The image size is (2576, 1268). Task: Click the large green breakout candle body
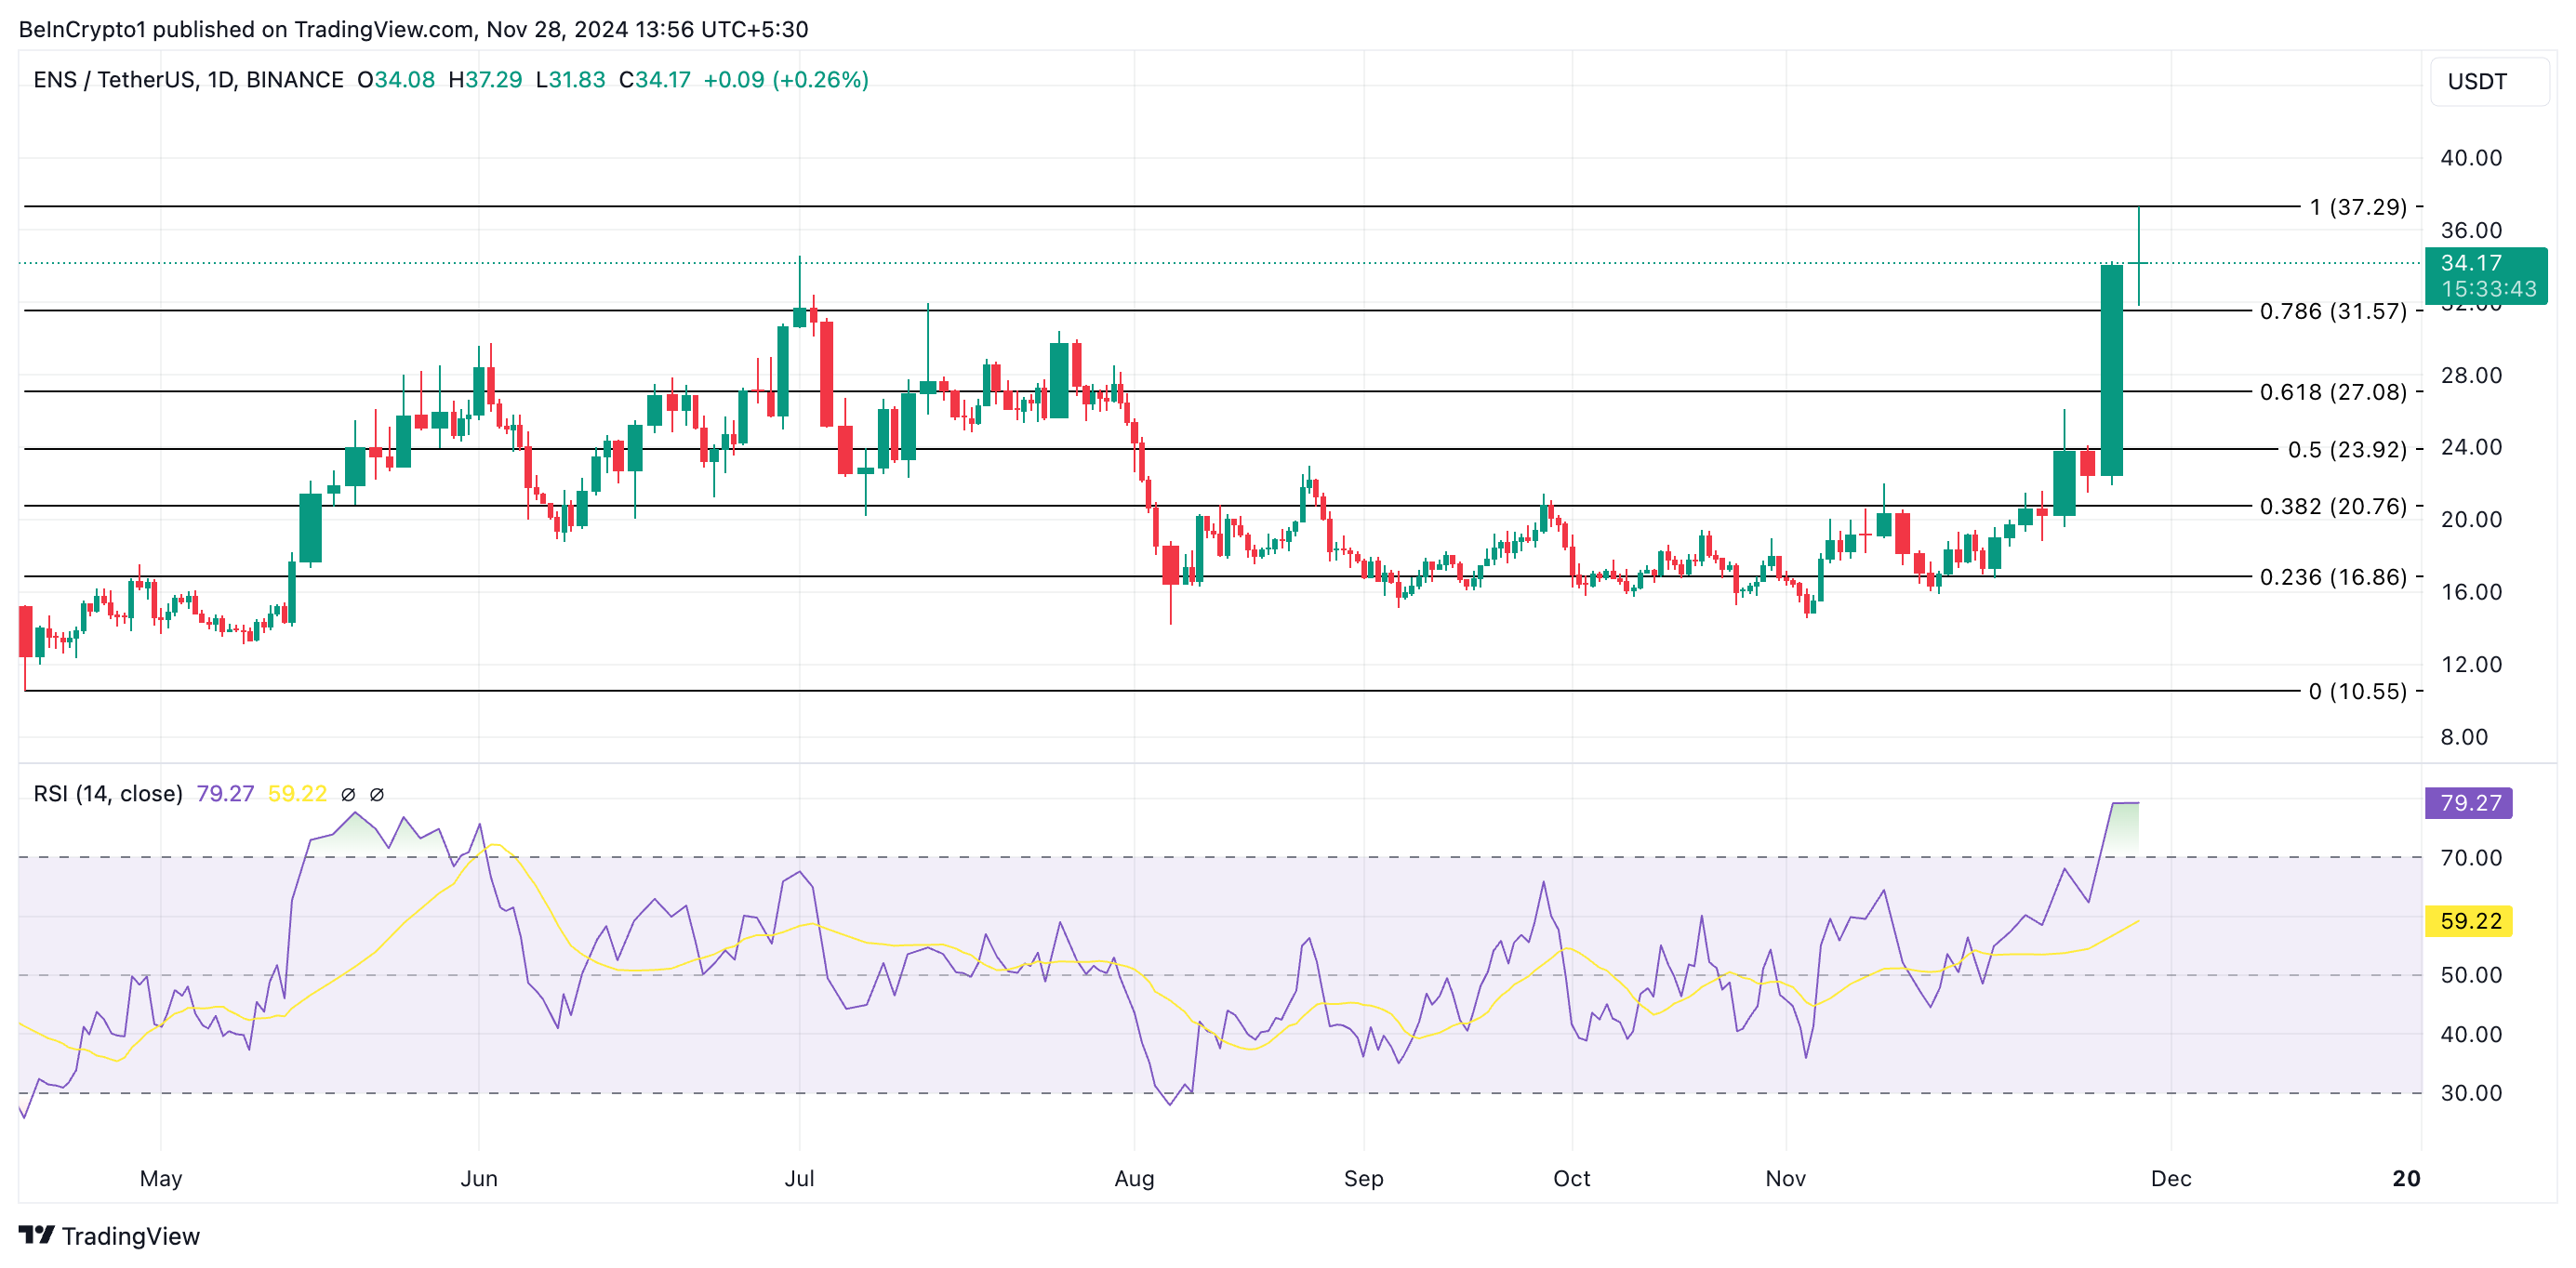[x=2111, y=370]
